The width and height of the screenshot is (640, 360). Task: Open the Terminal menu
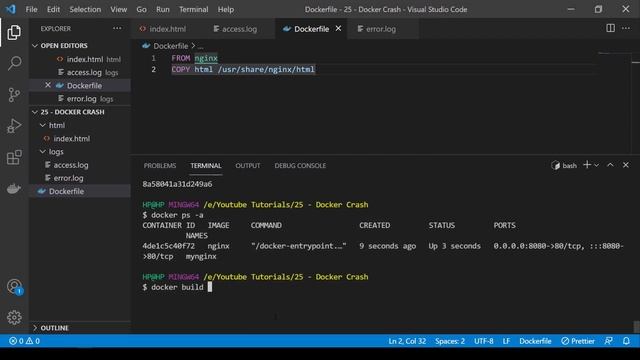click(193, 9)
